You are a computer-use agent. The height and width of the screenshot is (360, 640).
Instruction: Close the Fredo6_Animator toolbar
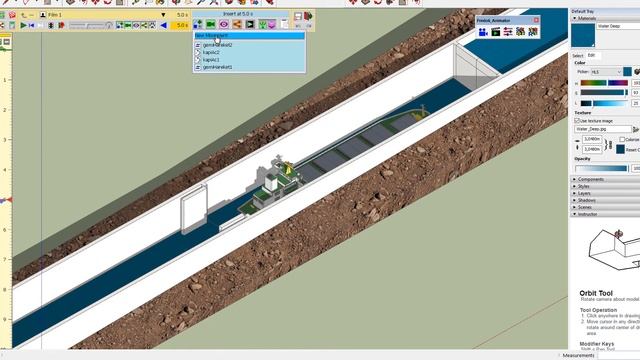[536, 20]
